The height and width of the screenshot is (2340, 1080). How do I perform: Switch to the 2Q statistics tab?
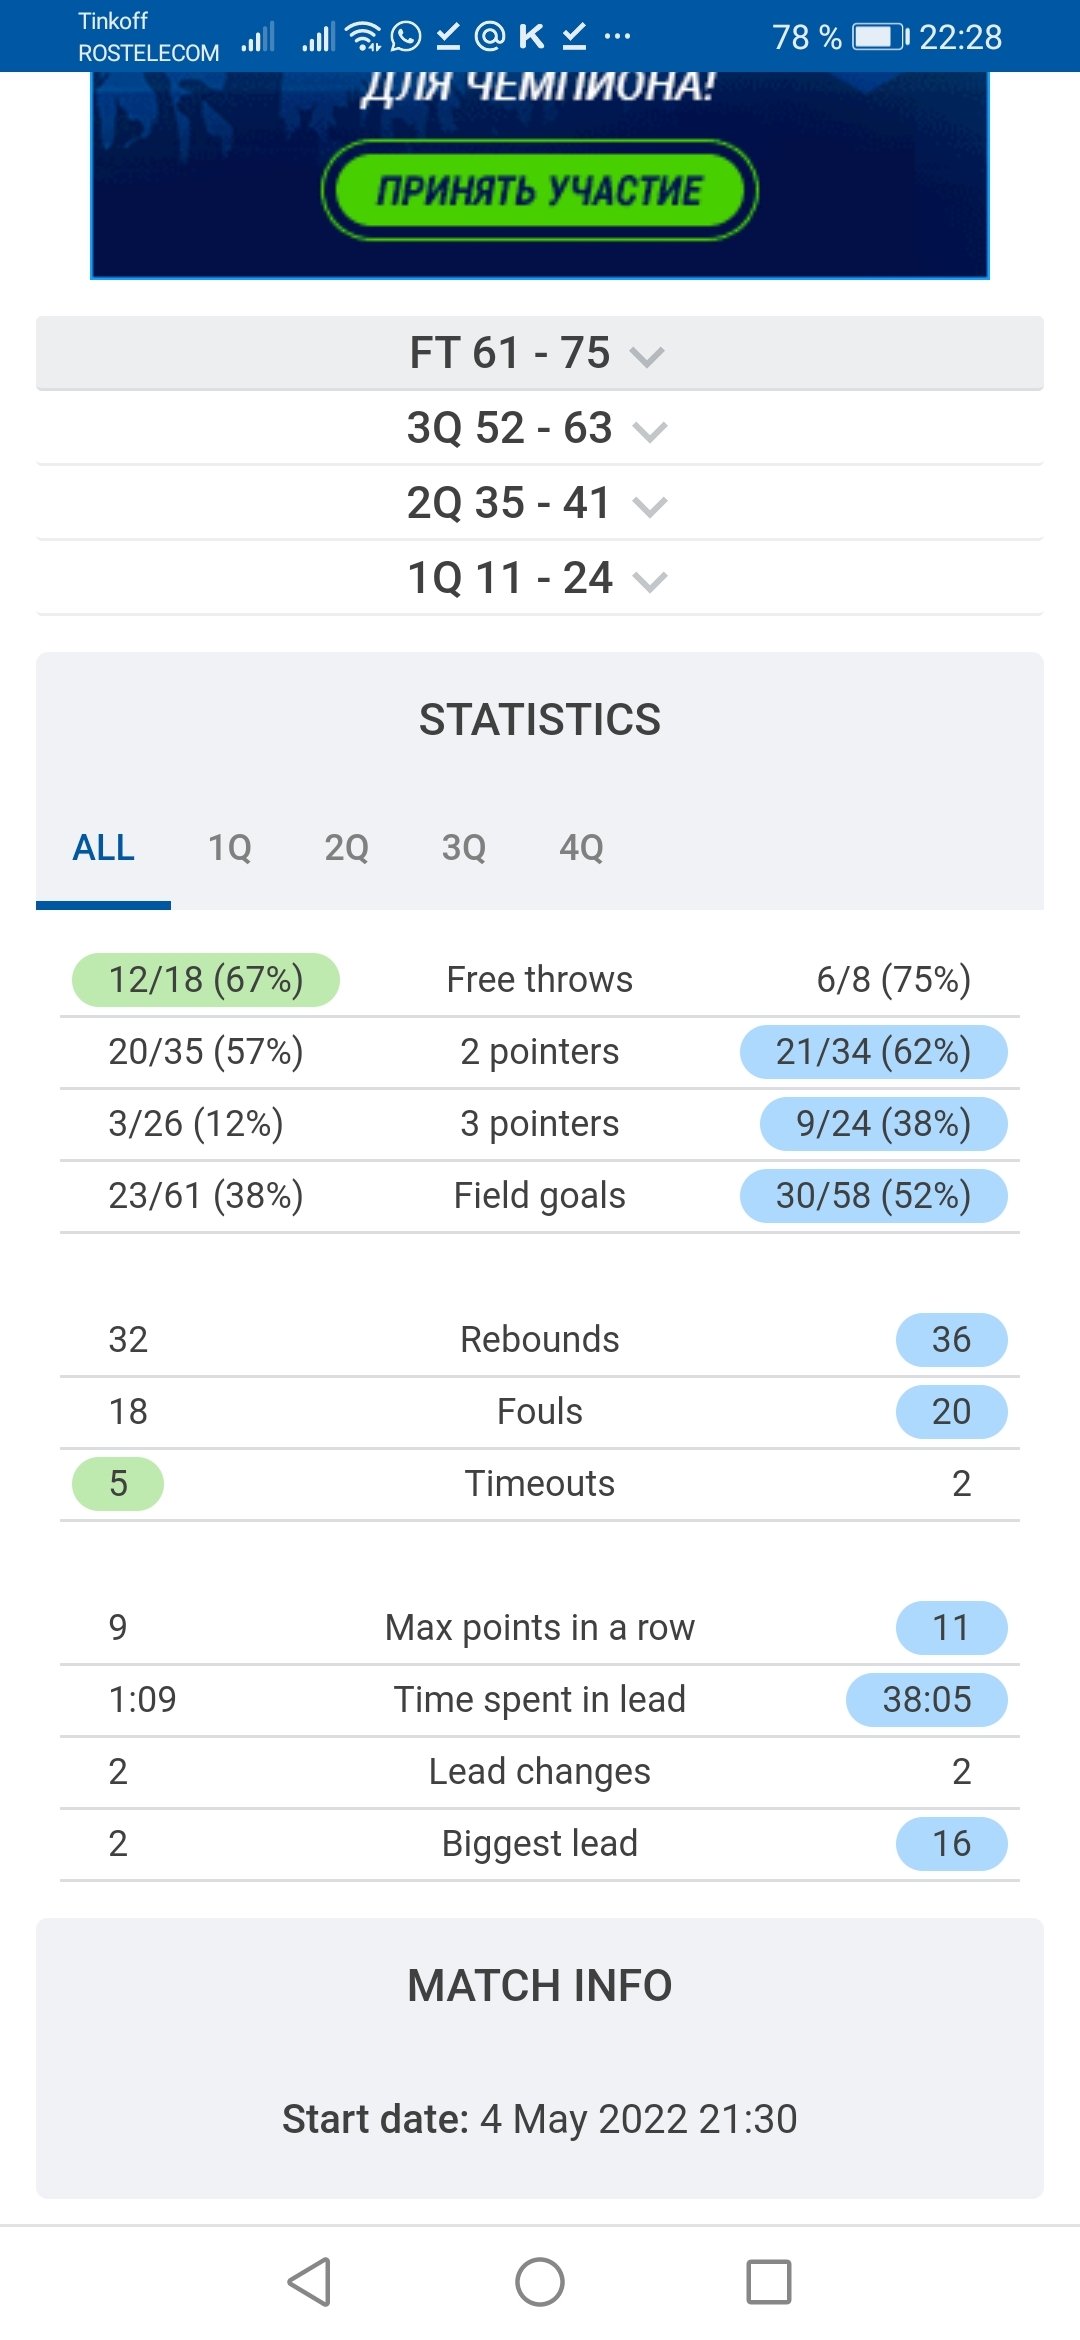[x=346, y=848]
